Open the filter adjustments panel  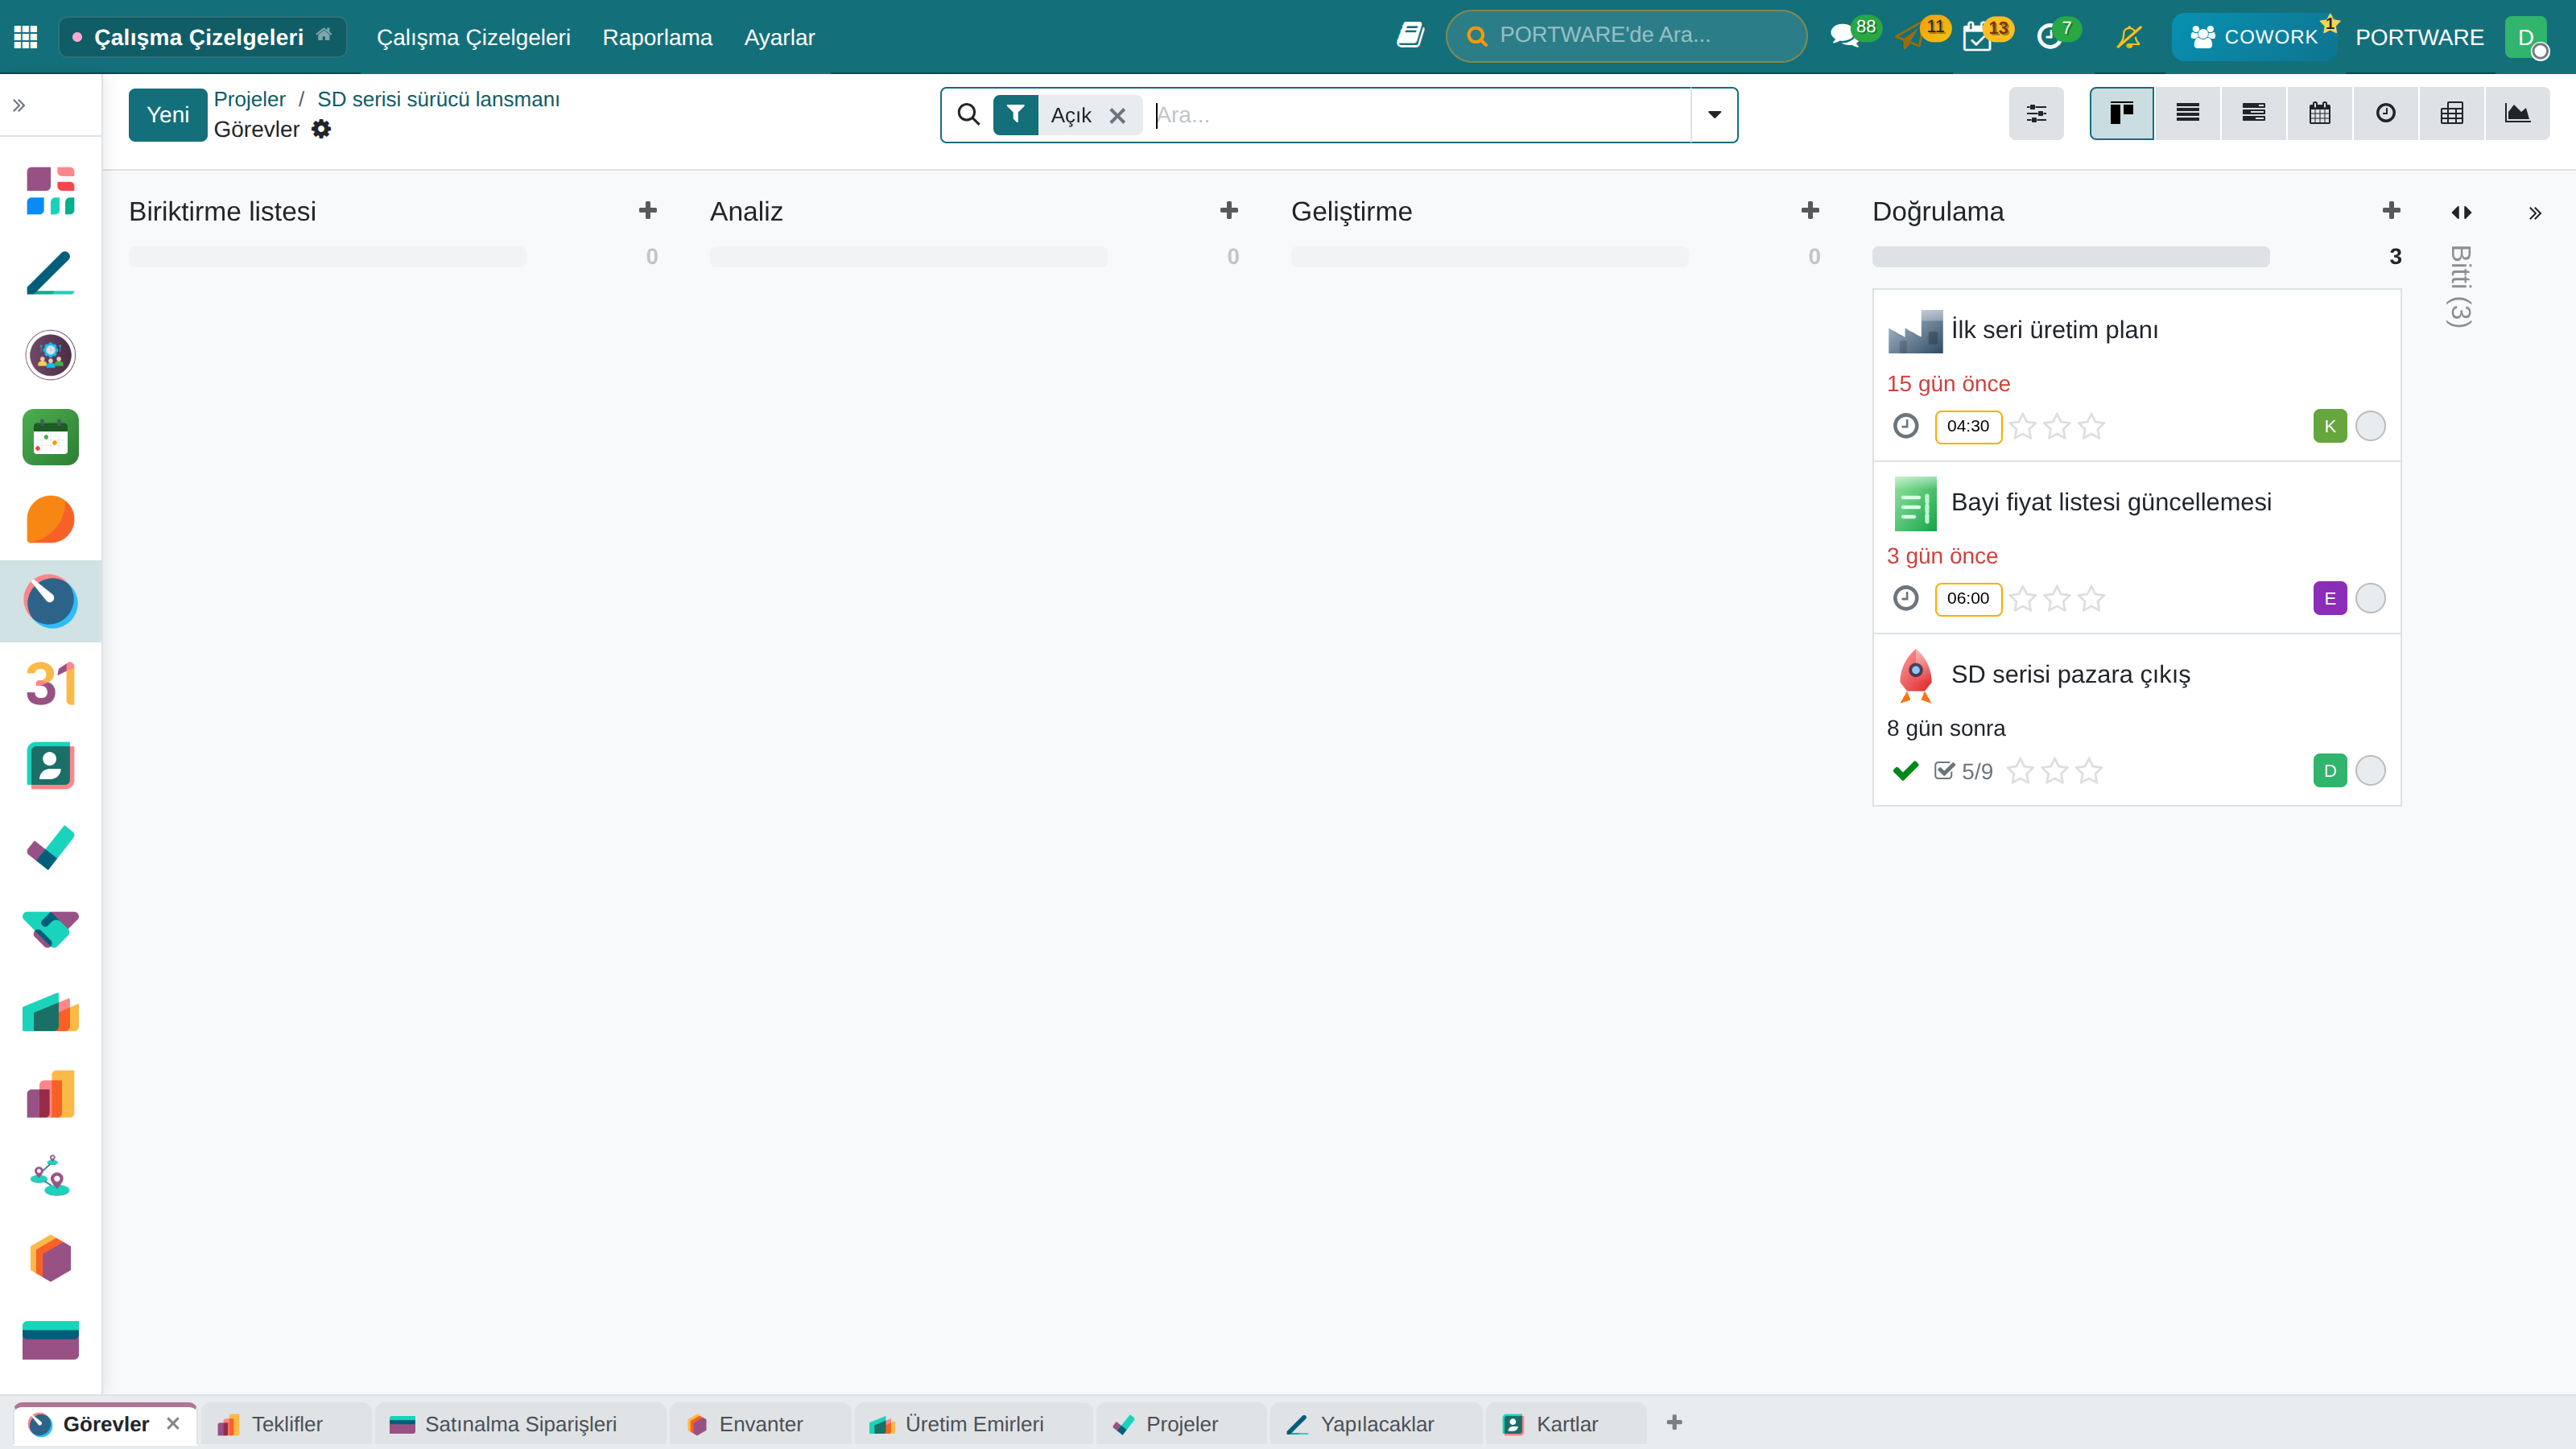click(2036, 113)
